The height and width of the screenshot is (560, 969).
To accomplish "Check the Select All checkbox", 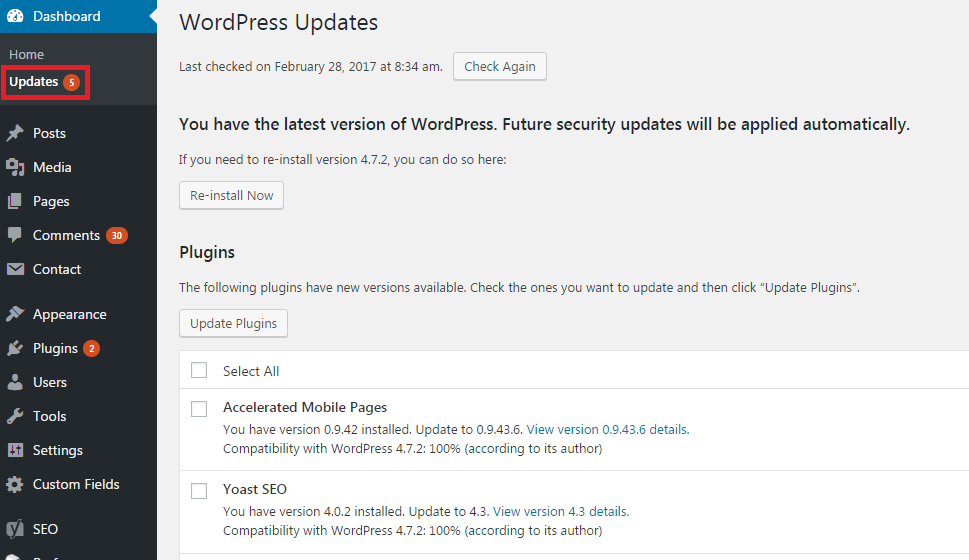I will (199, 370).
